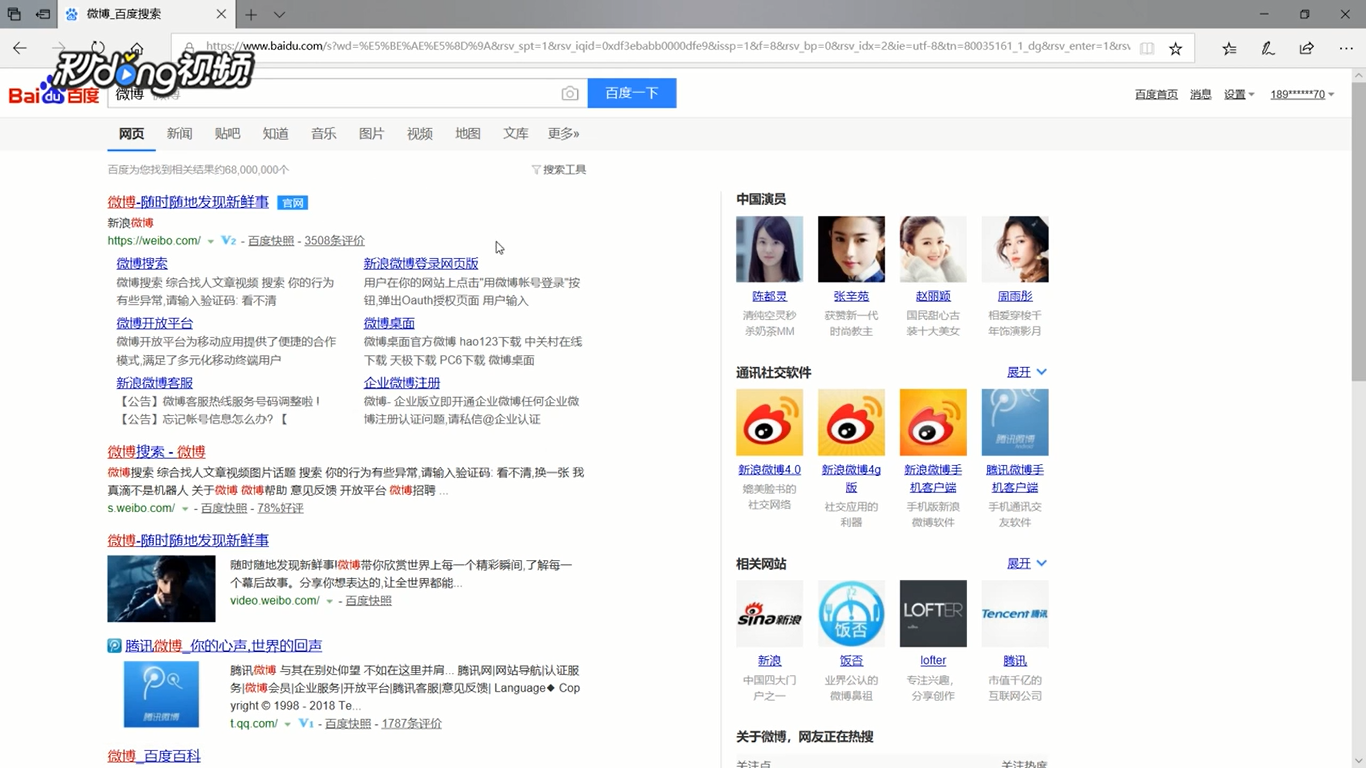Click the Sina 新浪 logo thumbnail
The height and width of the screenshot is (768, 1366).
pos(769,613)
